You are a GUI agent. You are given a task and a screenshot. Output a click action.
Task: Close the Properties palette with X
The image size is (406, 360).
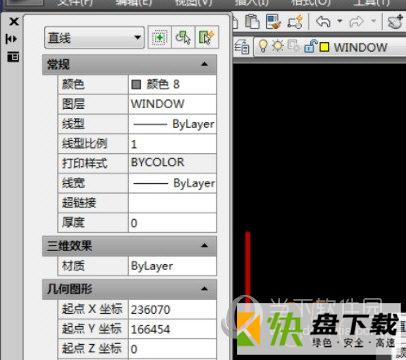pos(14,22)
